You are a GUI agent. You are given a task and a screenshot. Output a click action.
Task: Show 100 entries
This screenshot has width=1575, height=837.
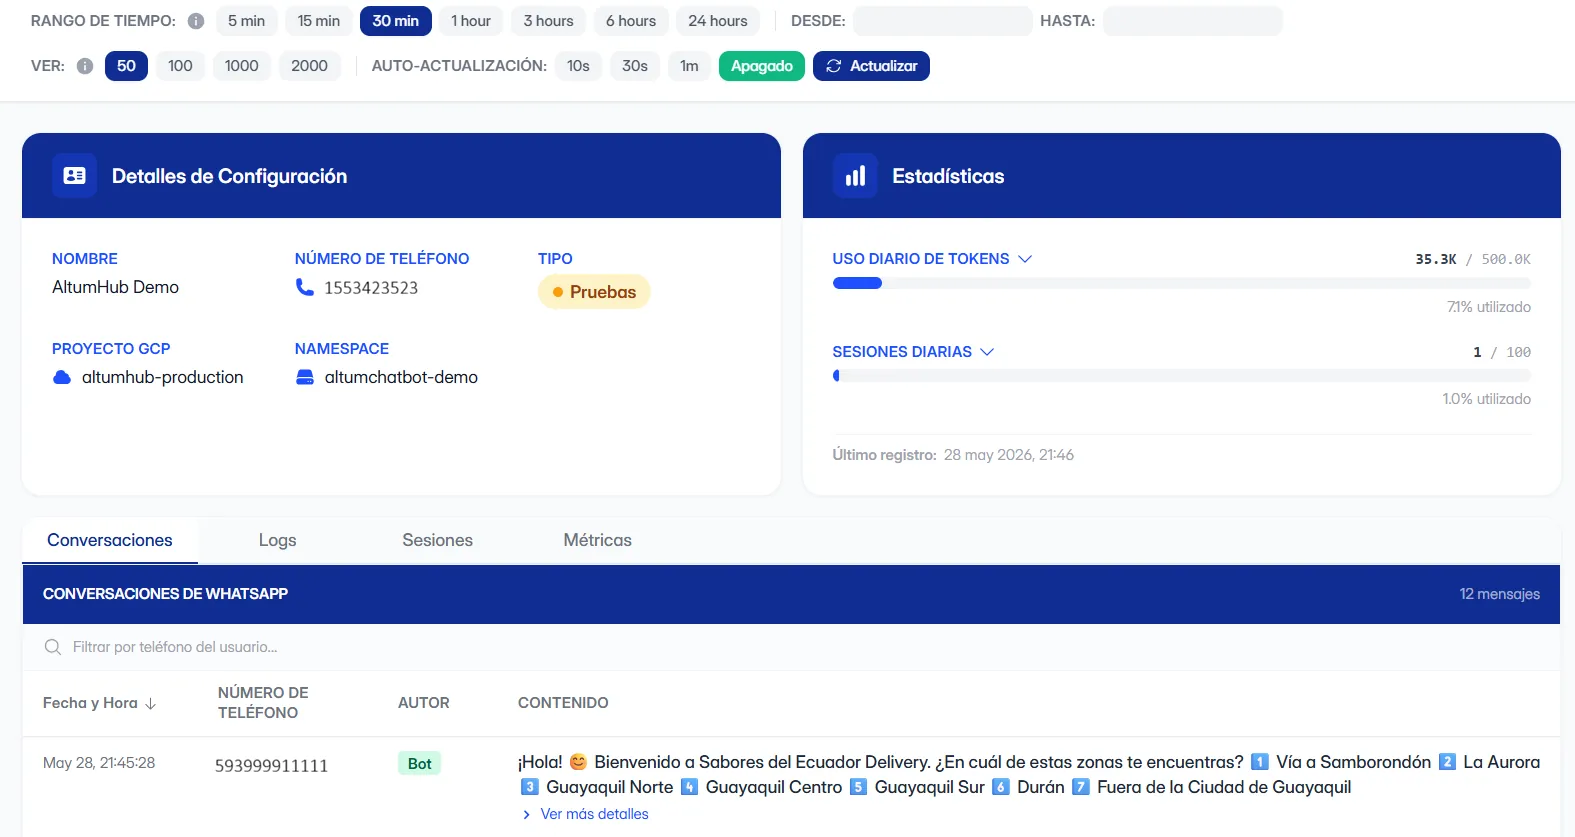[x=180, y=66]
